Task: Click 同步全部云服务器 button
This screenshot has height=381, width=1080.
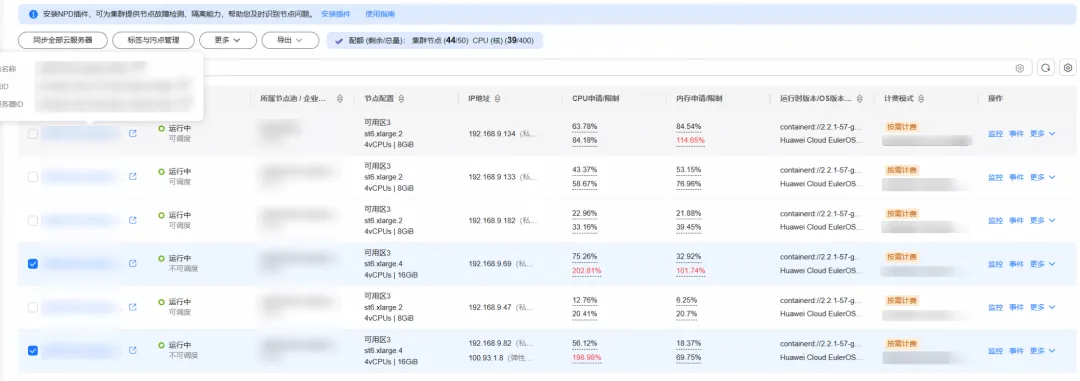Action: [x=63, y=41]
